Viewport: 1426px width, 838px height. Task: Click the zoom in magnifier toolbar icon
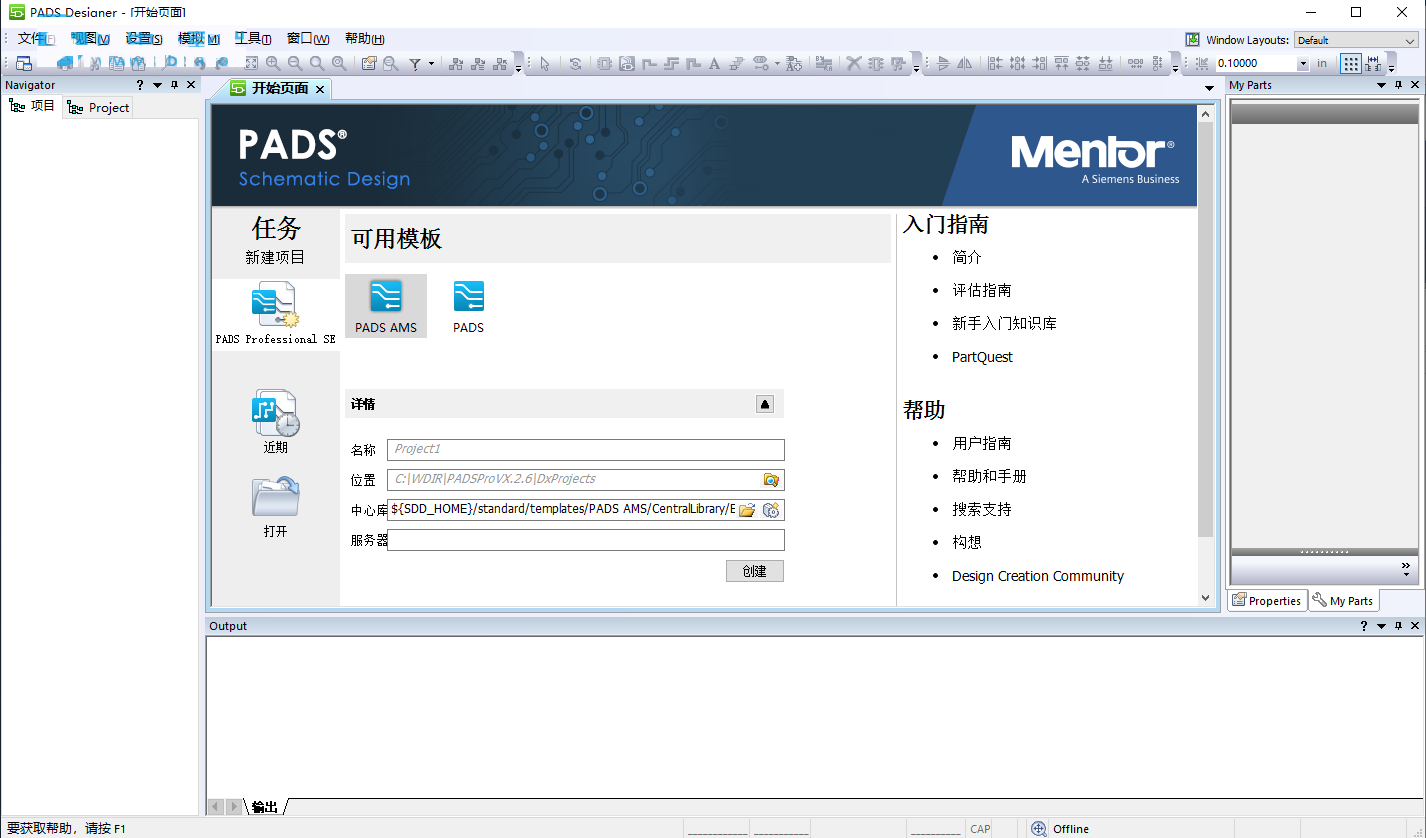click(x=273, y=63)
